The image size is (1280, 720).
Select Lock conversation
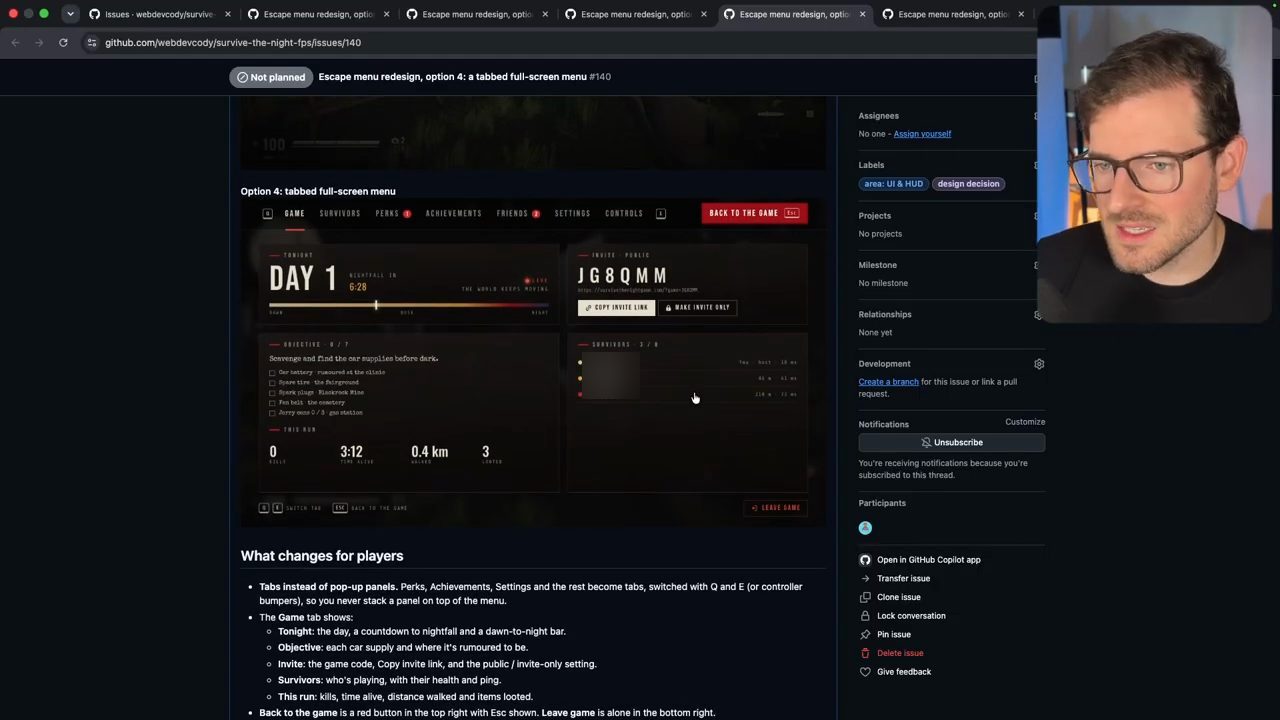tap(902, 616)
